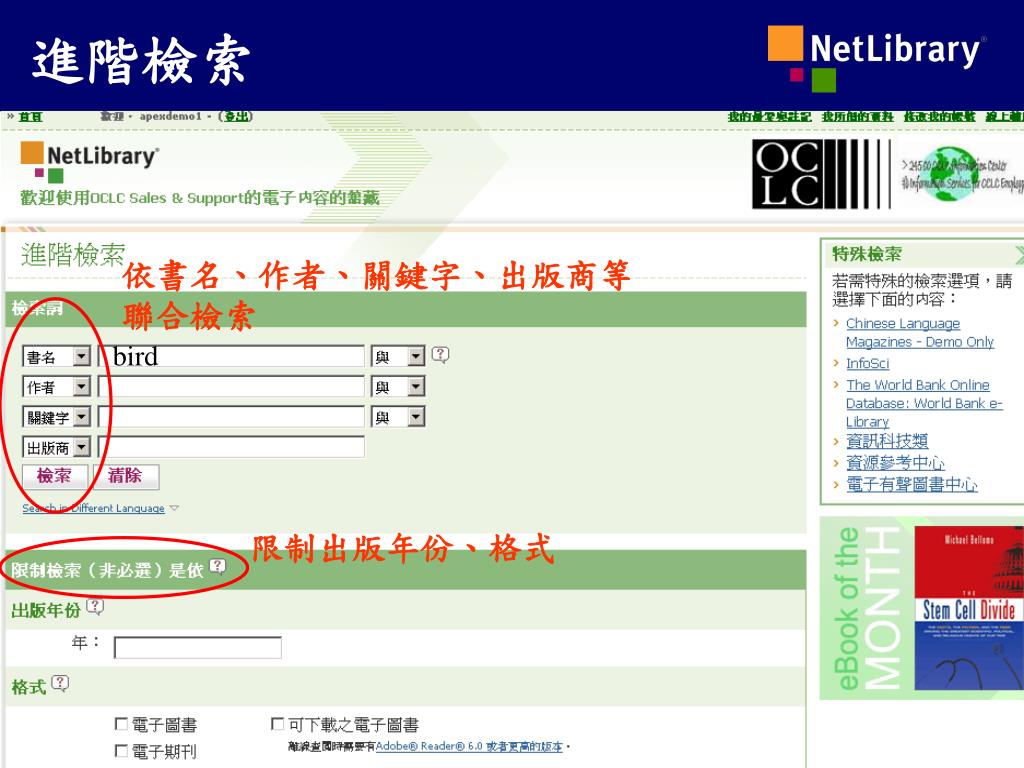Open the 我的最愛與註記 top navigation link
Viewport: 1024px width, 768px height.
click(x=769, y=117)
